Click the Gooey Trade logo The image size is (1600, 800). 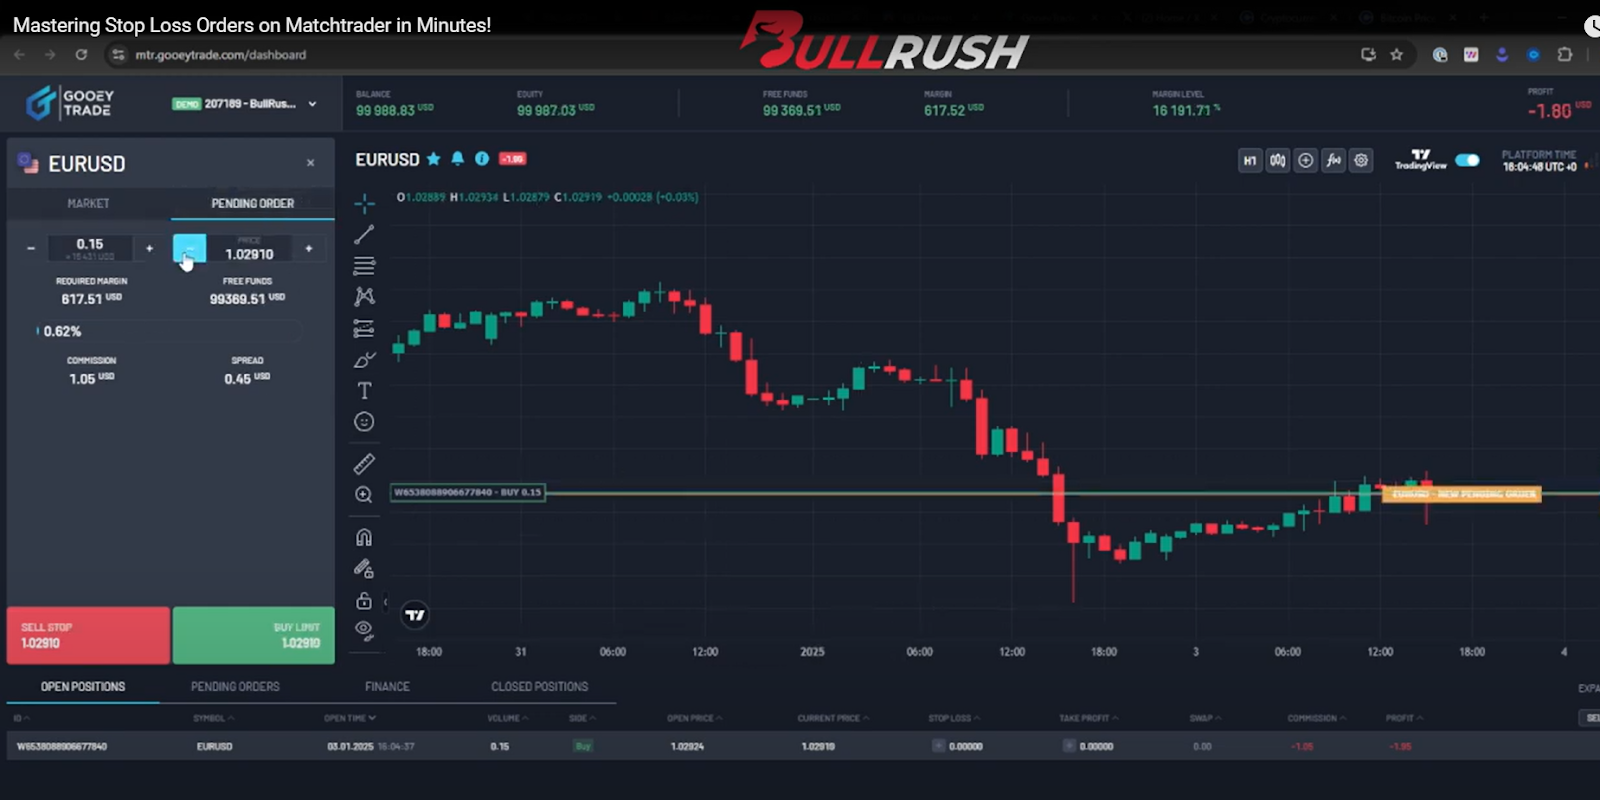point(70,103)
